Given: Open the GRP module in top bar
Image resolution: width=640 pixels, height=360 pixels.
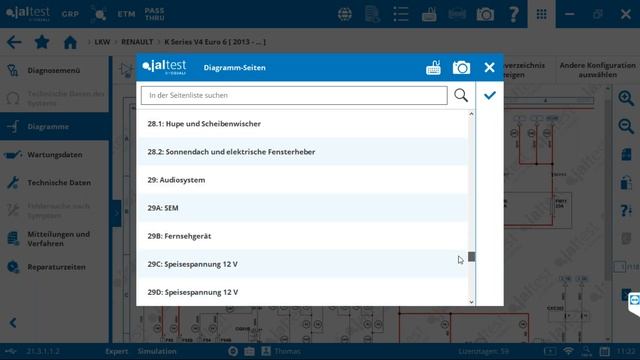Looking at the screenshot, I should 70,14.
